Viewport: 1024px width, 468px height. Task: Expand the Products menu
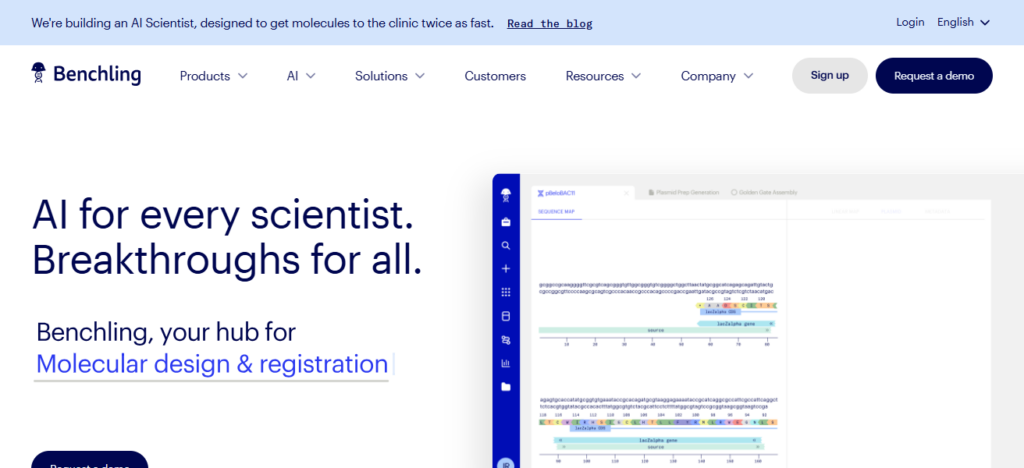[x=214, y=76]
